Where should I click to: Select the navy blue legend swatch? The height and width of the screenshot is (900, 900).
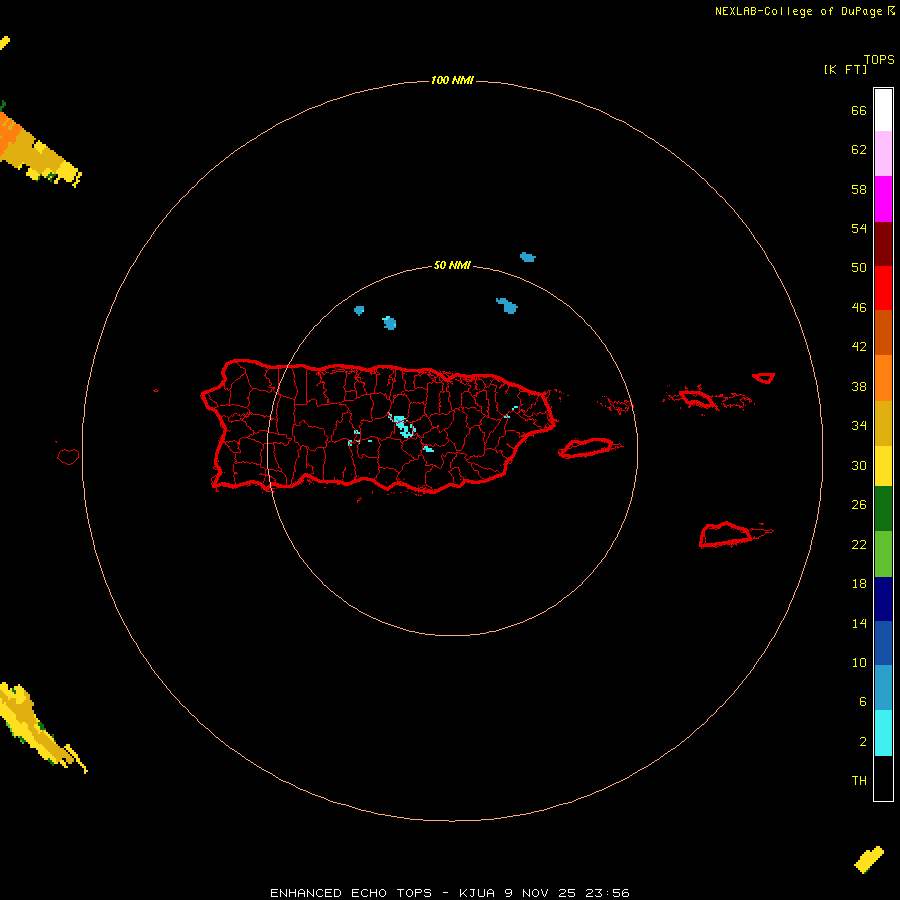click(x=883, y=599)
